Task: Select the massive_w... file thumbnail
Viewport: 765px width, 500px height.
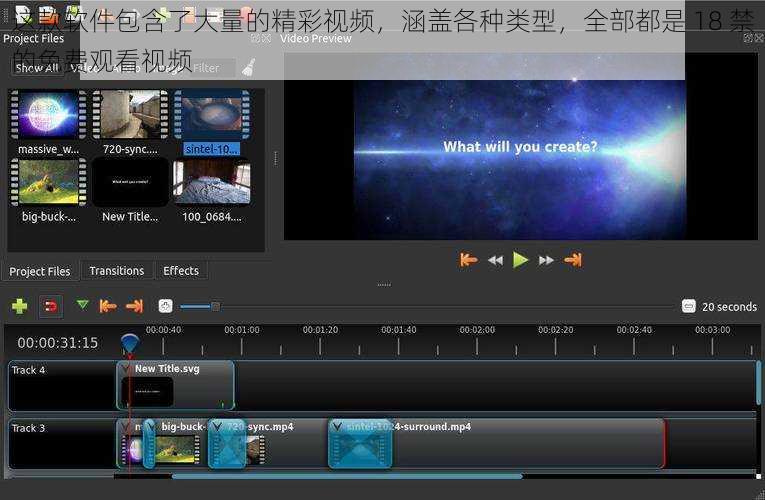Action: tap(48, 122)
